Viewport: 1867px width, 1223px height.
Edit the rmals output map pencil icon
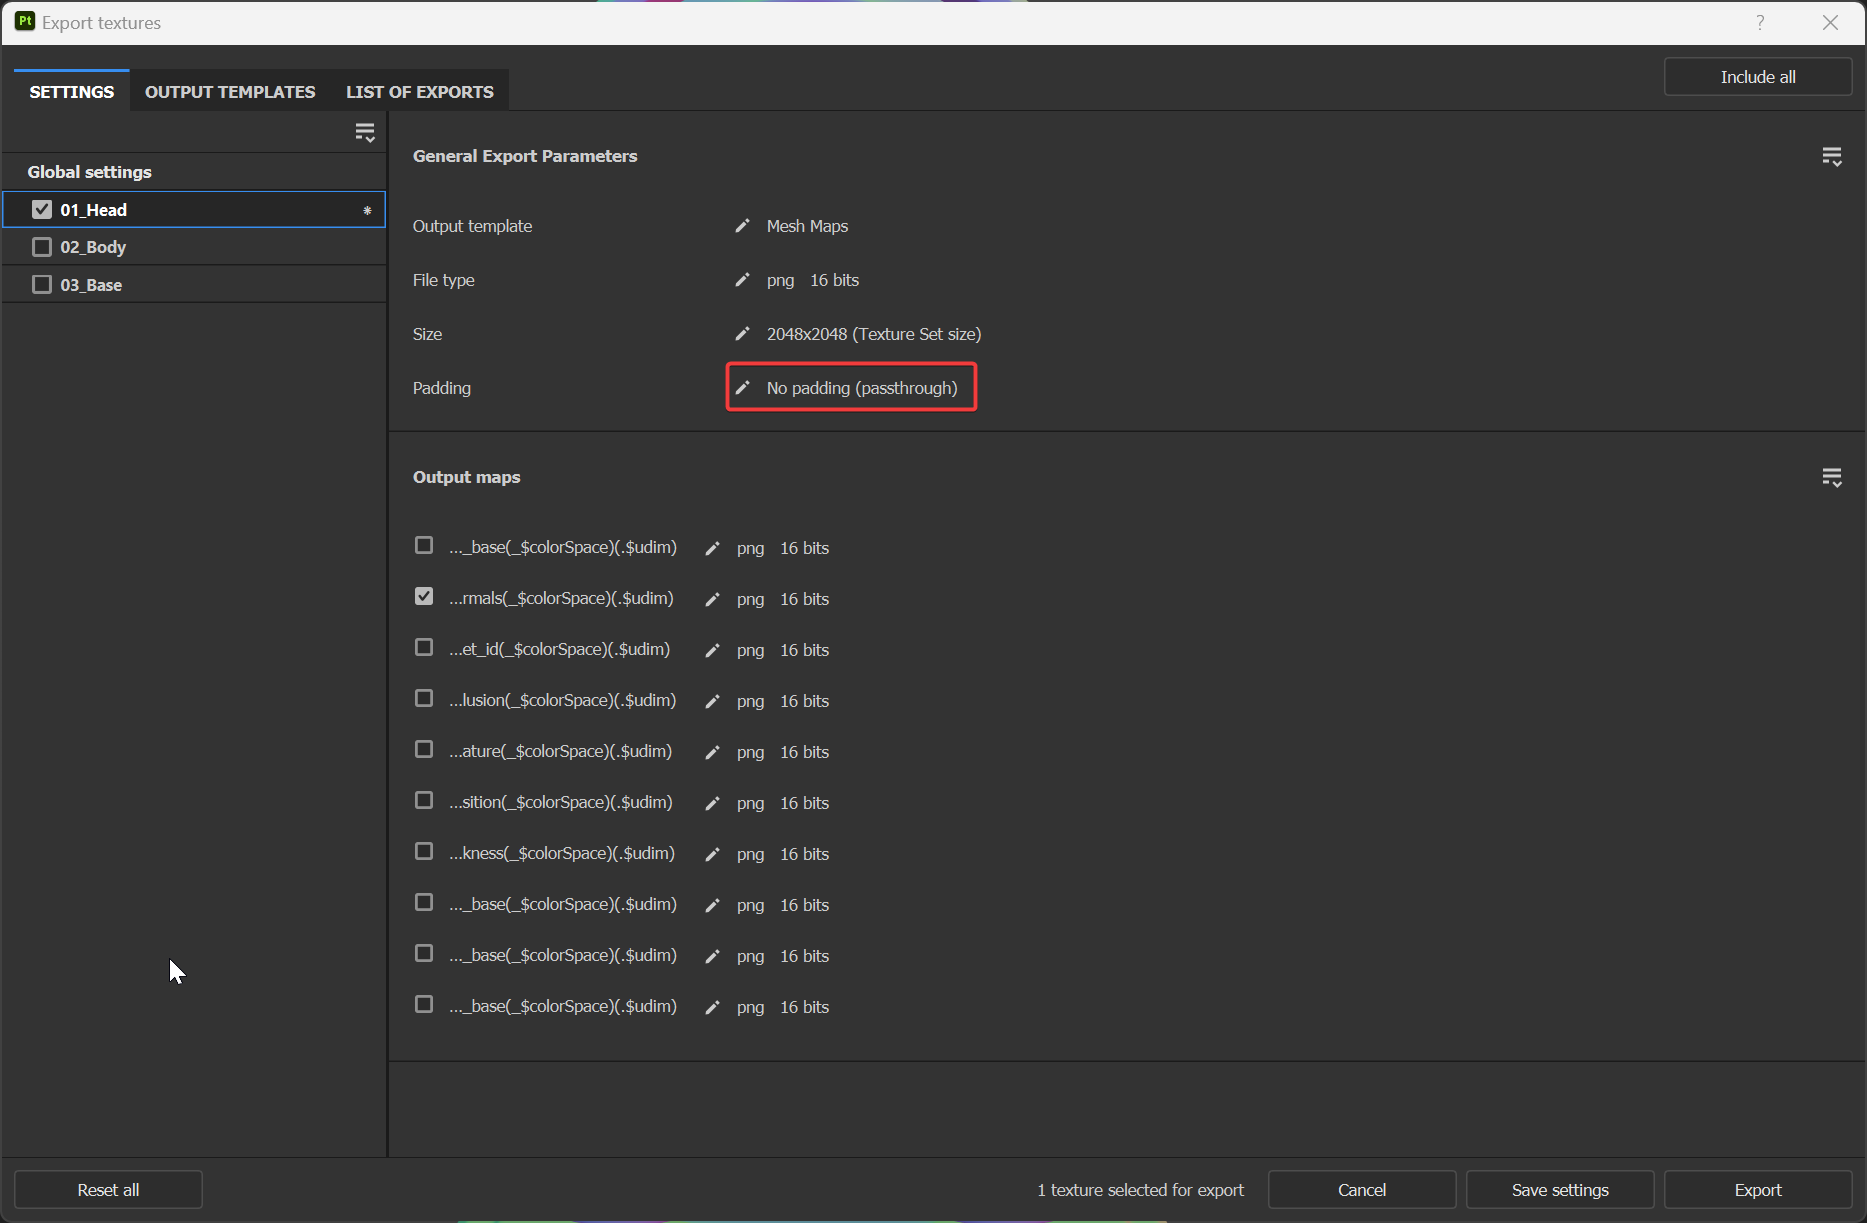tap(712, 598)
